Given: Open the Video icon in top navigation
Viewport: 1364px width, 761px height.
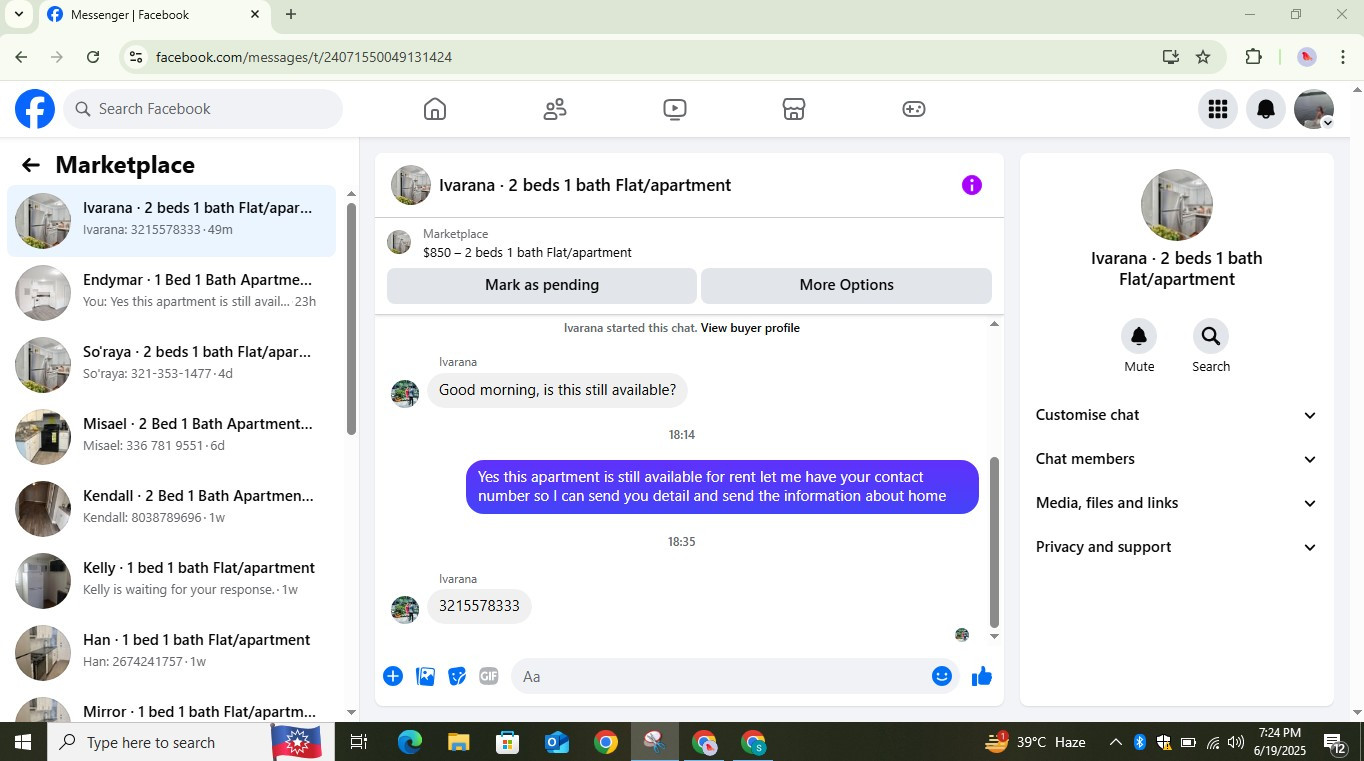Looking at the screenshot, I should tap(675, 109).
